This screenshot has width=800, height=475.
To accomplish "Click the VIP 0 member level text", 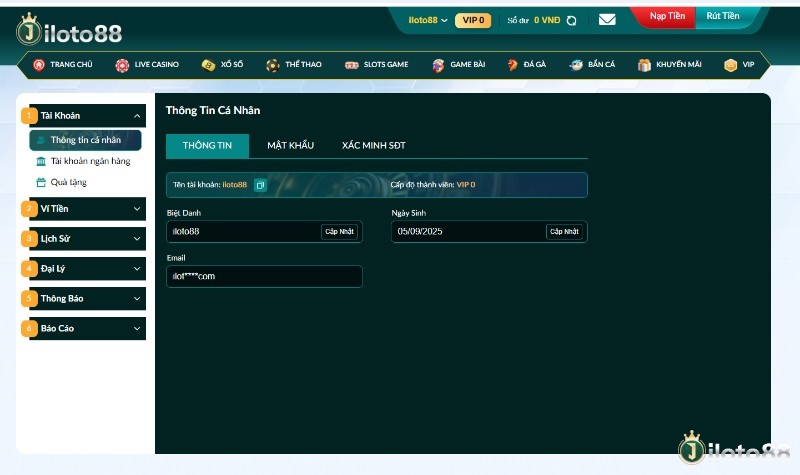I will (466, 185).
